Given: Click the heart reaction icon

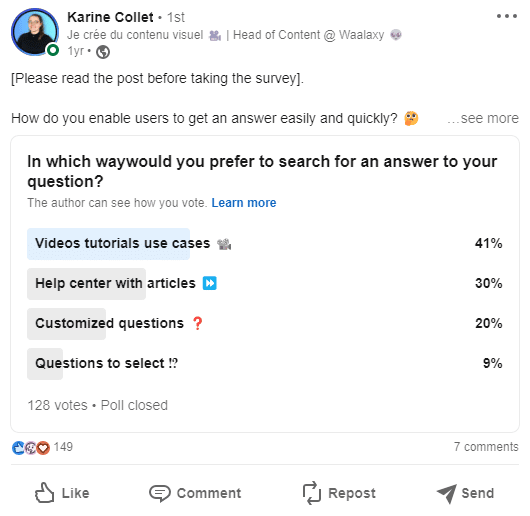Looking at the screenshot, I should (x=43, y=448).
